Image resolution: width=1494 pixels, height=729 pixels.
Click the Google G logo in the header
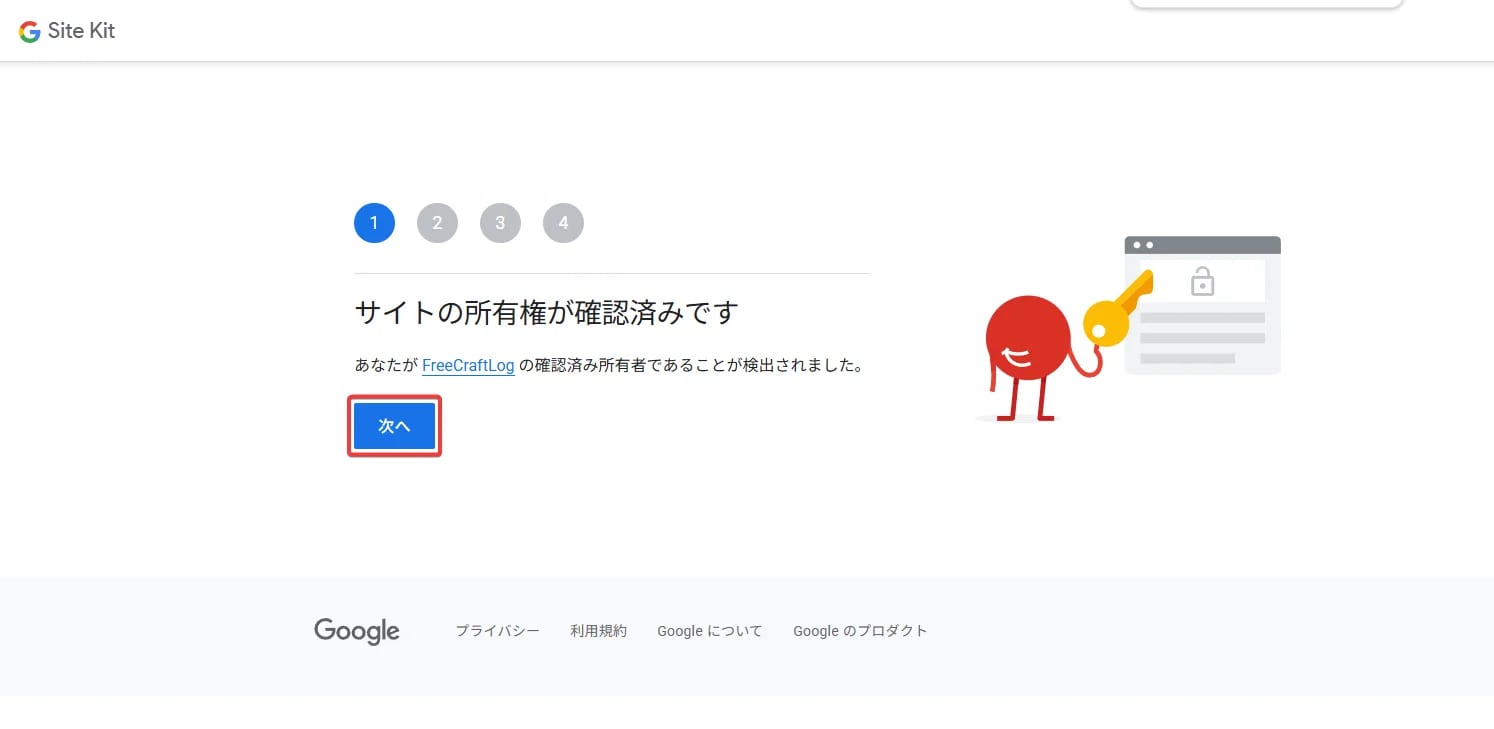tap(29, 31)
